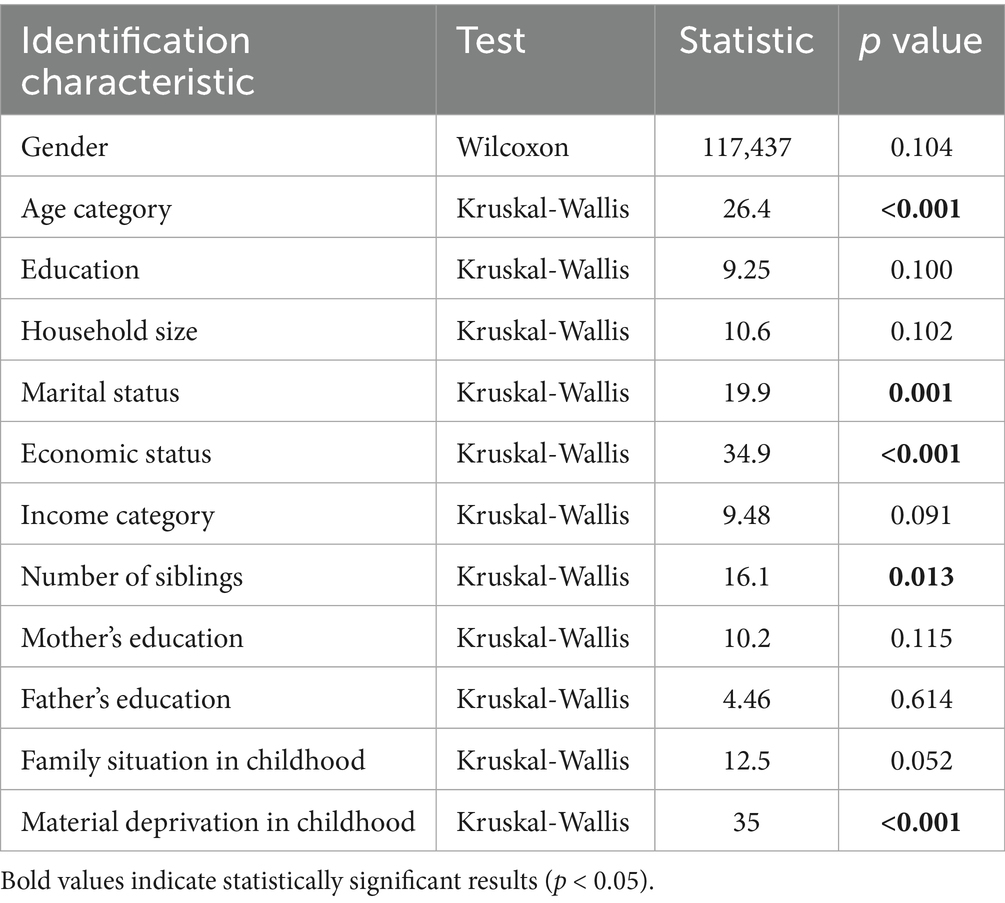Select the Gender row label
Viewport: 1005px width, 903px height.
pos(64,147)
